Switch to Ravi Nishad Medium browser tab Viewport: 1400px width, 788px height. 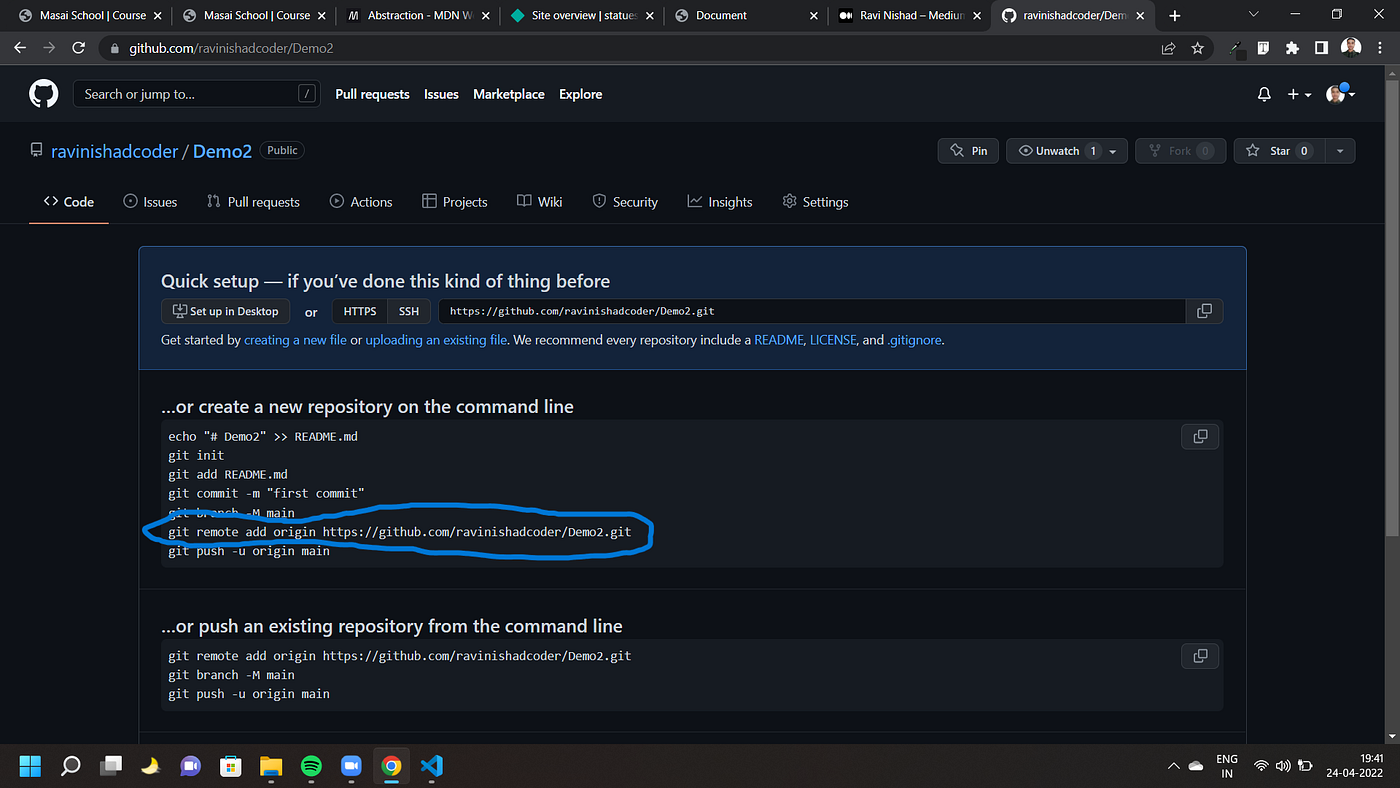point(909,15)
